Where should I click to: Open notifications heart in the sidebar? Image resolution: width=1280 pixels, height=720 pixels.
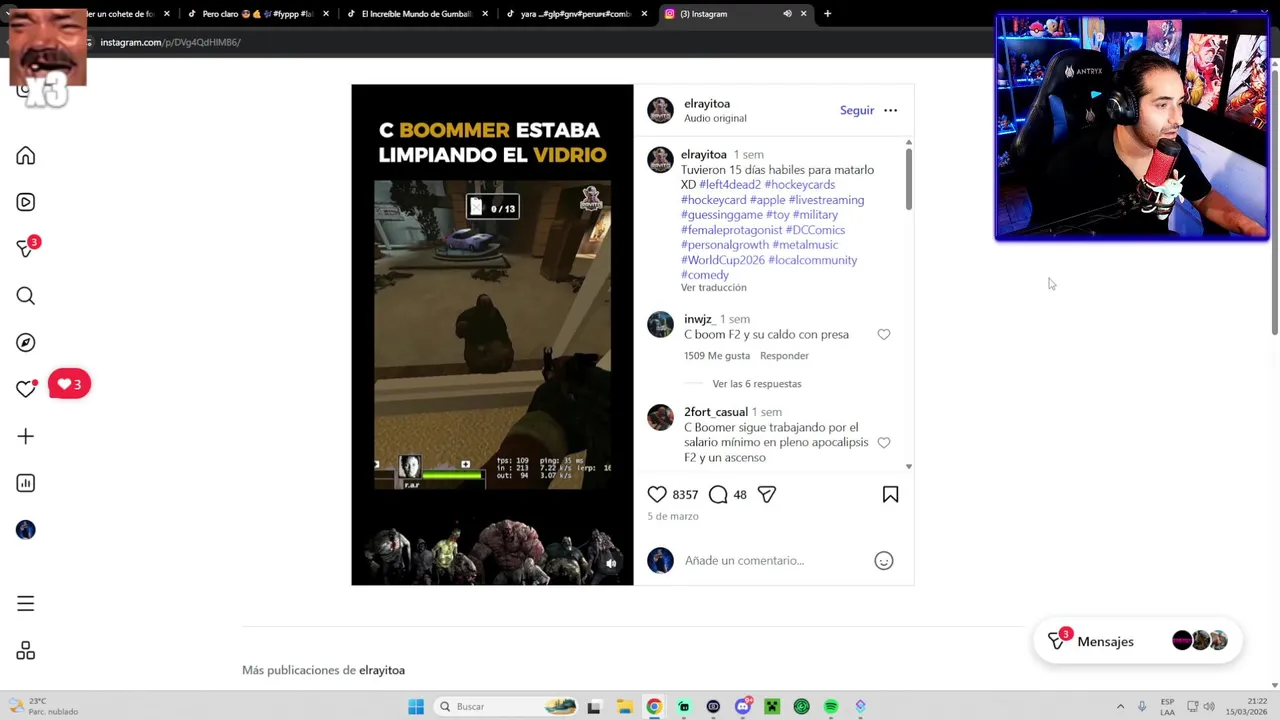tap(26, 389)
